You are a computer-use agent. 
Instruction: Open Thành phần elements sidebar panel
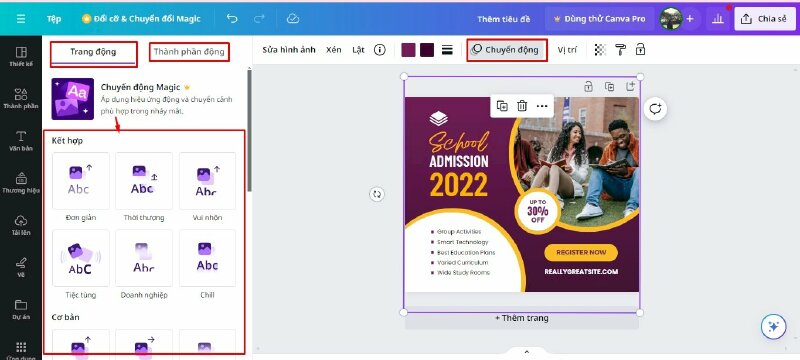(x=21, y=98)
